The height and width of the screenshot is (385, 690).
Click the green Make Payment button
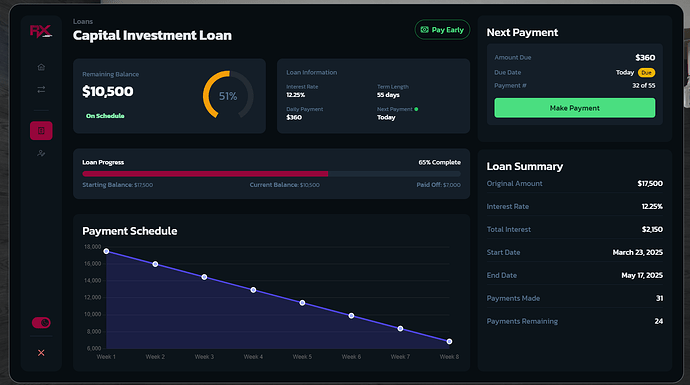pyautogui.click(x=574, y=108)
